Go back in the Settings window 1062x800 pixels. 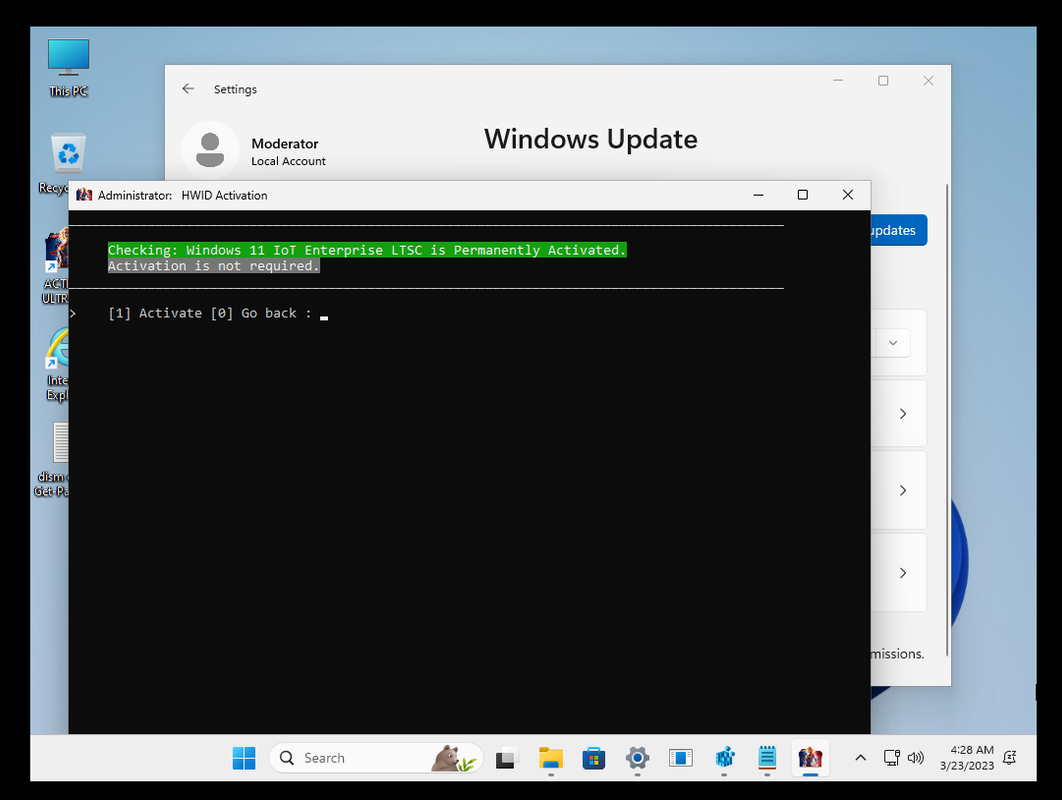point(188,89)
